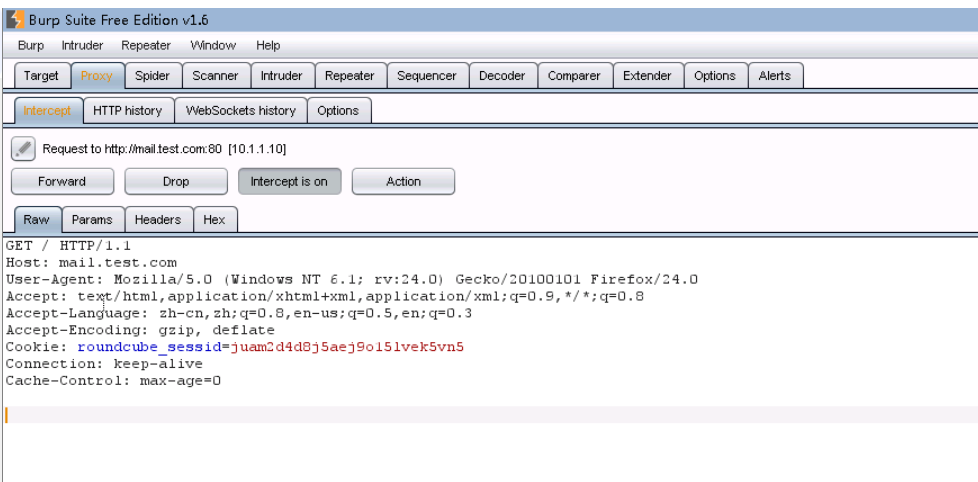Switch to the Headers view tab
This screenshot has width=978, height=482.
[x=158, y=219]
